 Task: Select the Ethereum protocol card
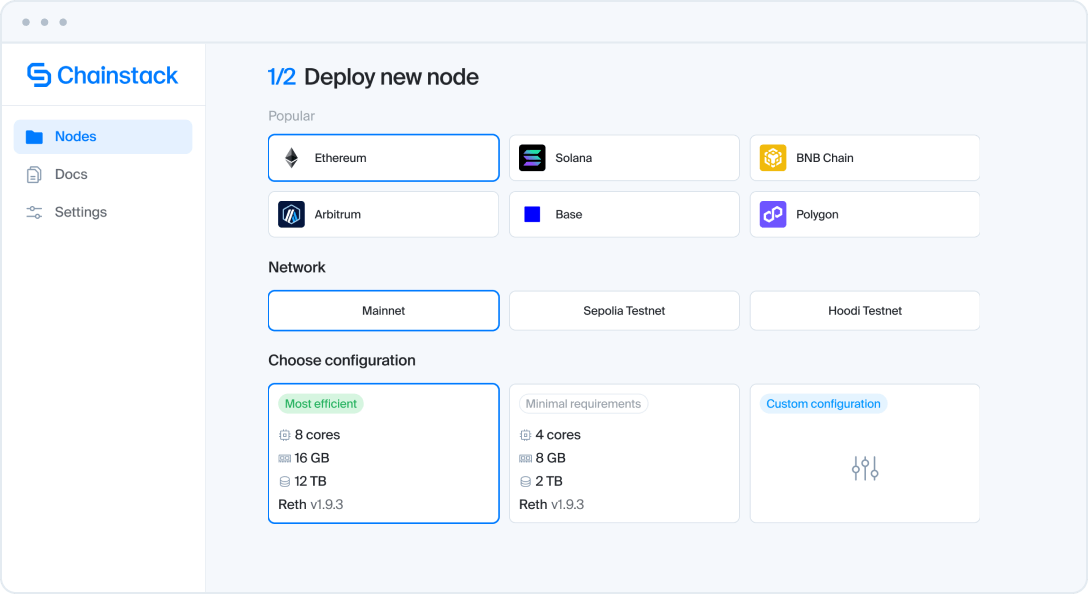click(x=384, y=158)
